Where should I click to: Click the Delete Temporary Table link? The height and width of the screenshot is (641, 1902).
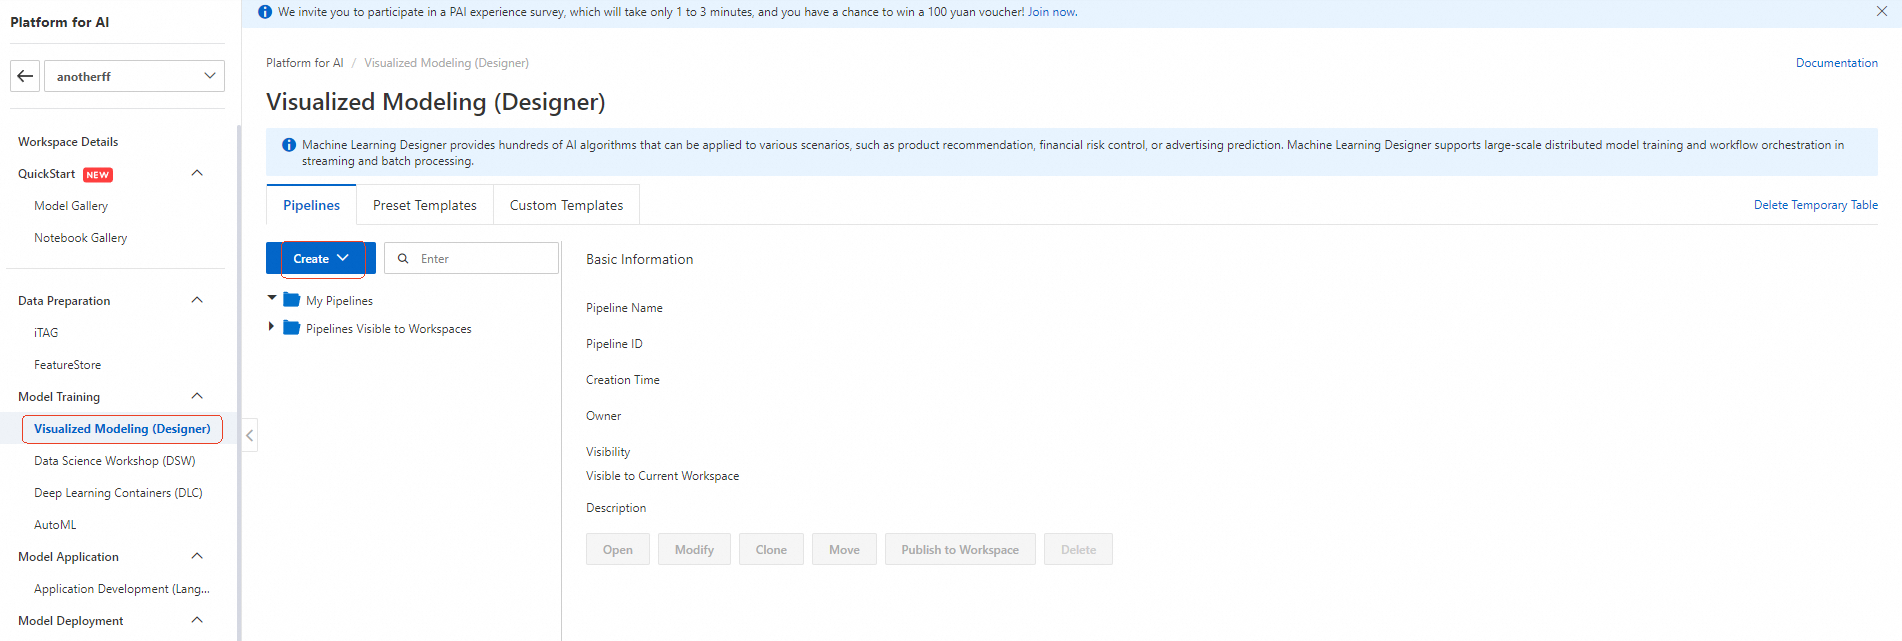click(x=1815, y=205)
